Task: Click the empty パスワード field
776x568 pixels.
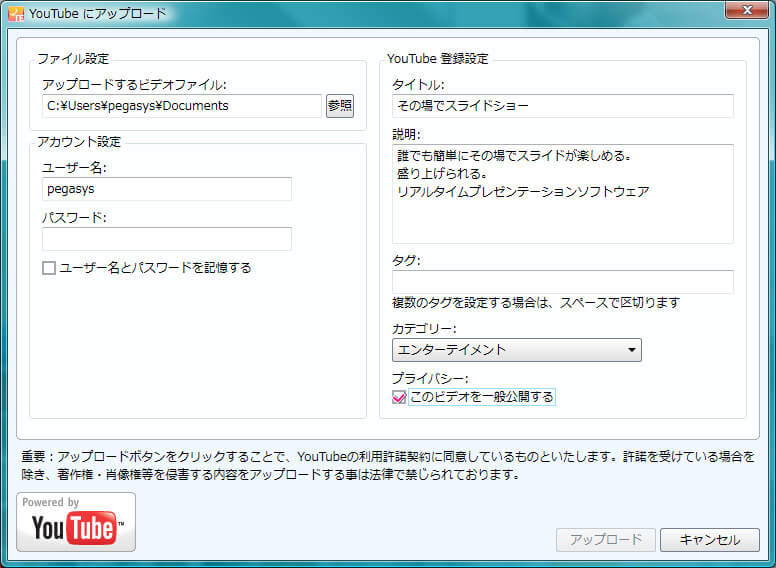Action: tap(166, 239)
